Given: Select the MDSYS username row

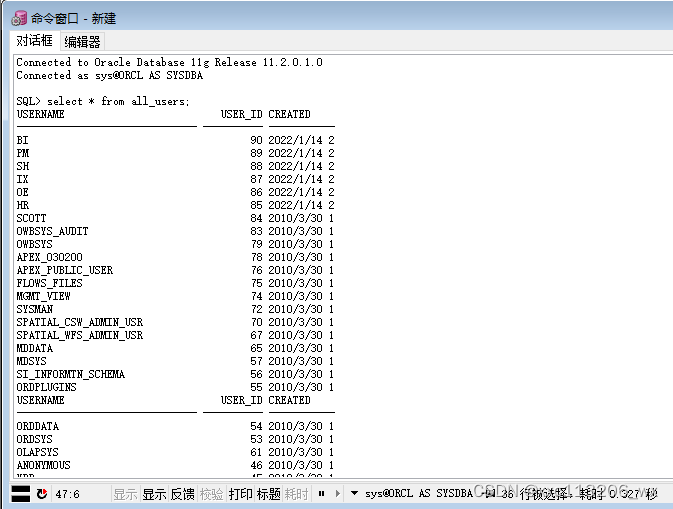Looking at the screenshot, I should [x=31, y=361].
